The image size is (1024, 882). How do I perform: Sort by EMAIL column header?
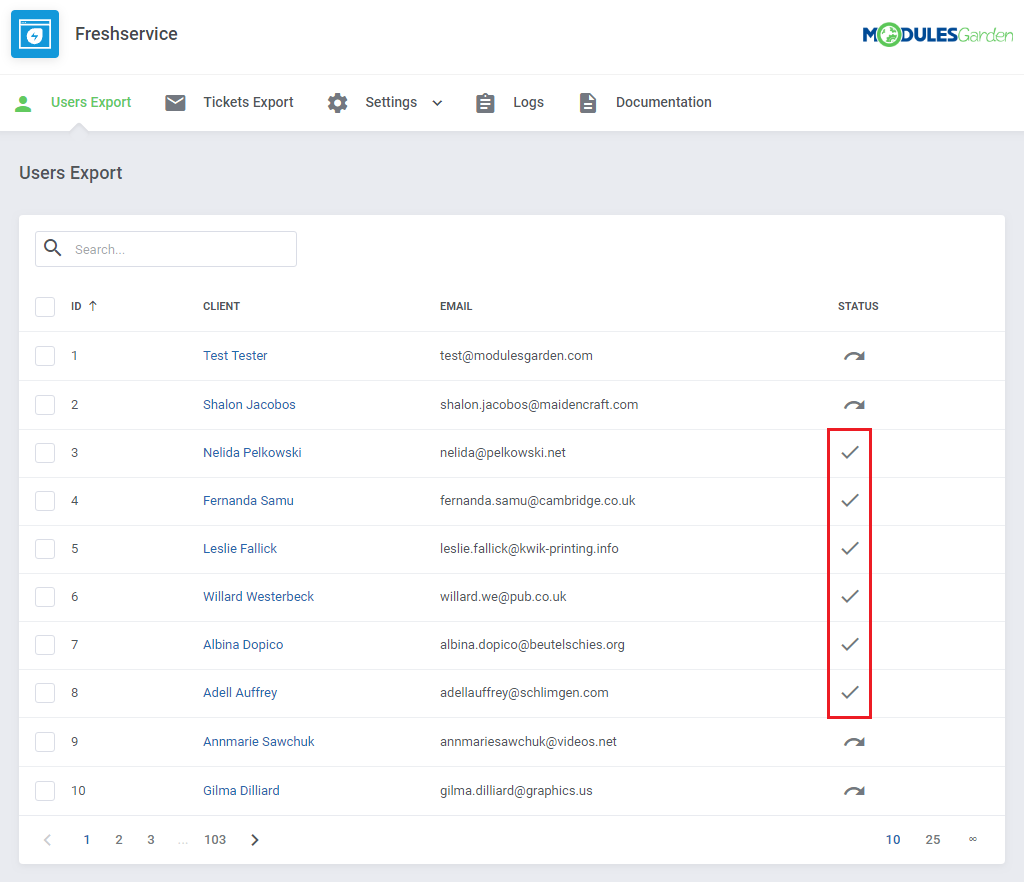tap(456, 306)
